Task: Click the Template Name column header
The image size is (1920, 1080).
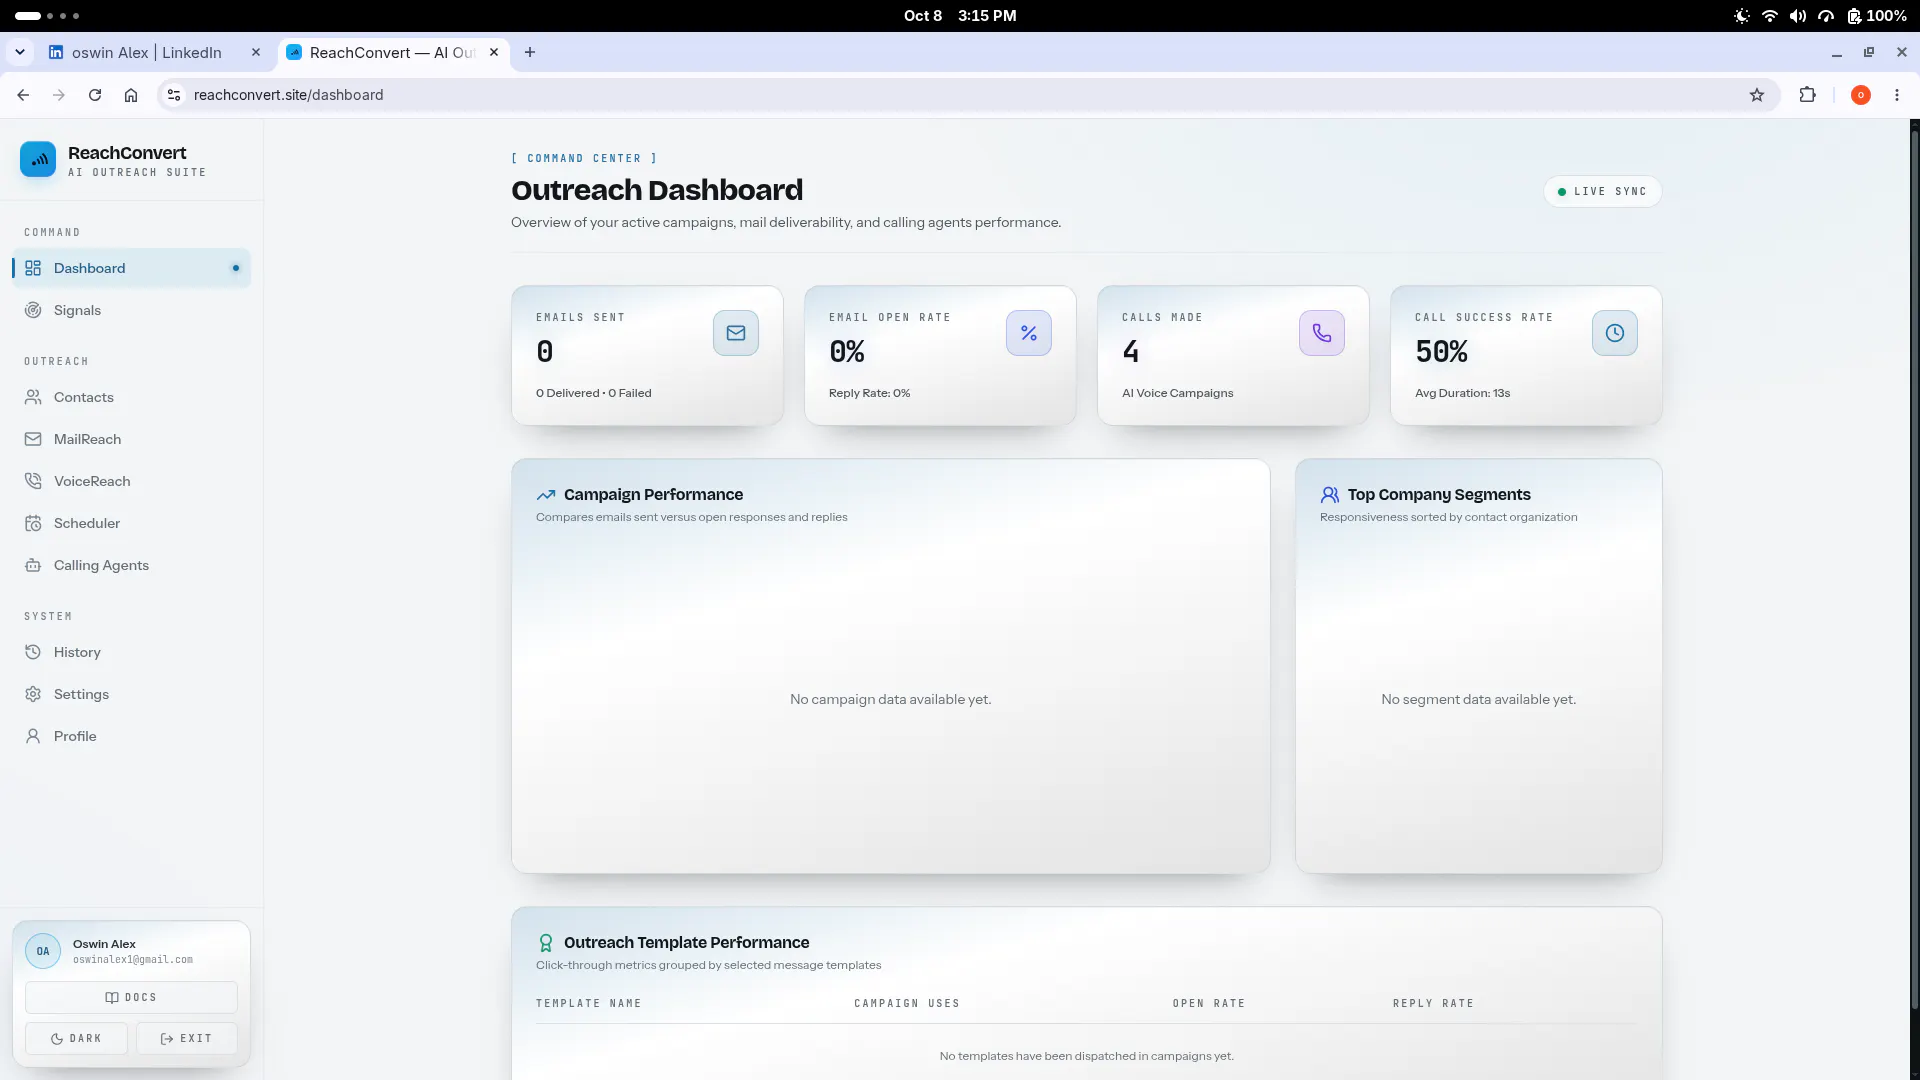Action: (x=588, y=1003)
